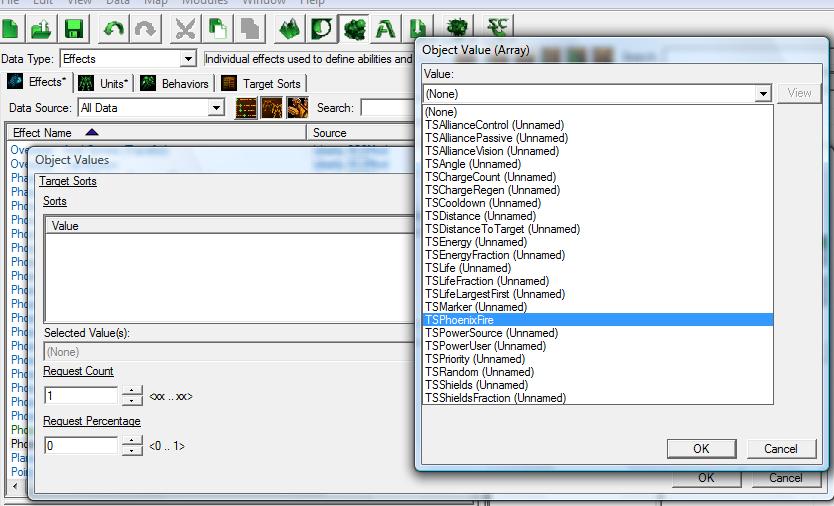Select TSPowerSource (Unnamed)
Screen dimensions: 834x506
click(598, 333)
